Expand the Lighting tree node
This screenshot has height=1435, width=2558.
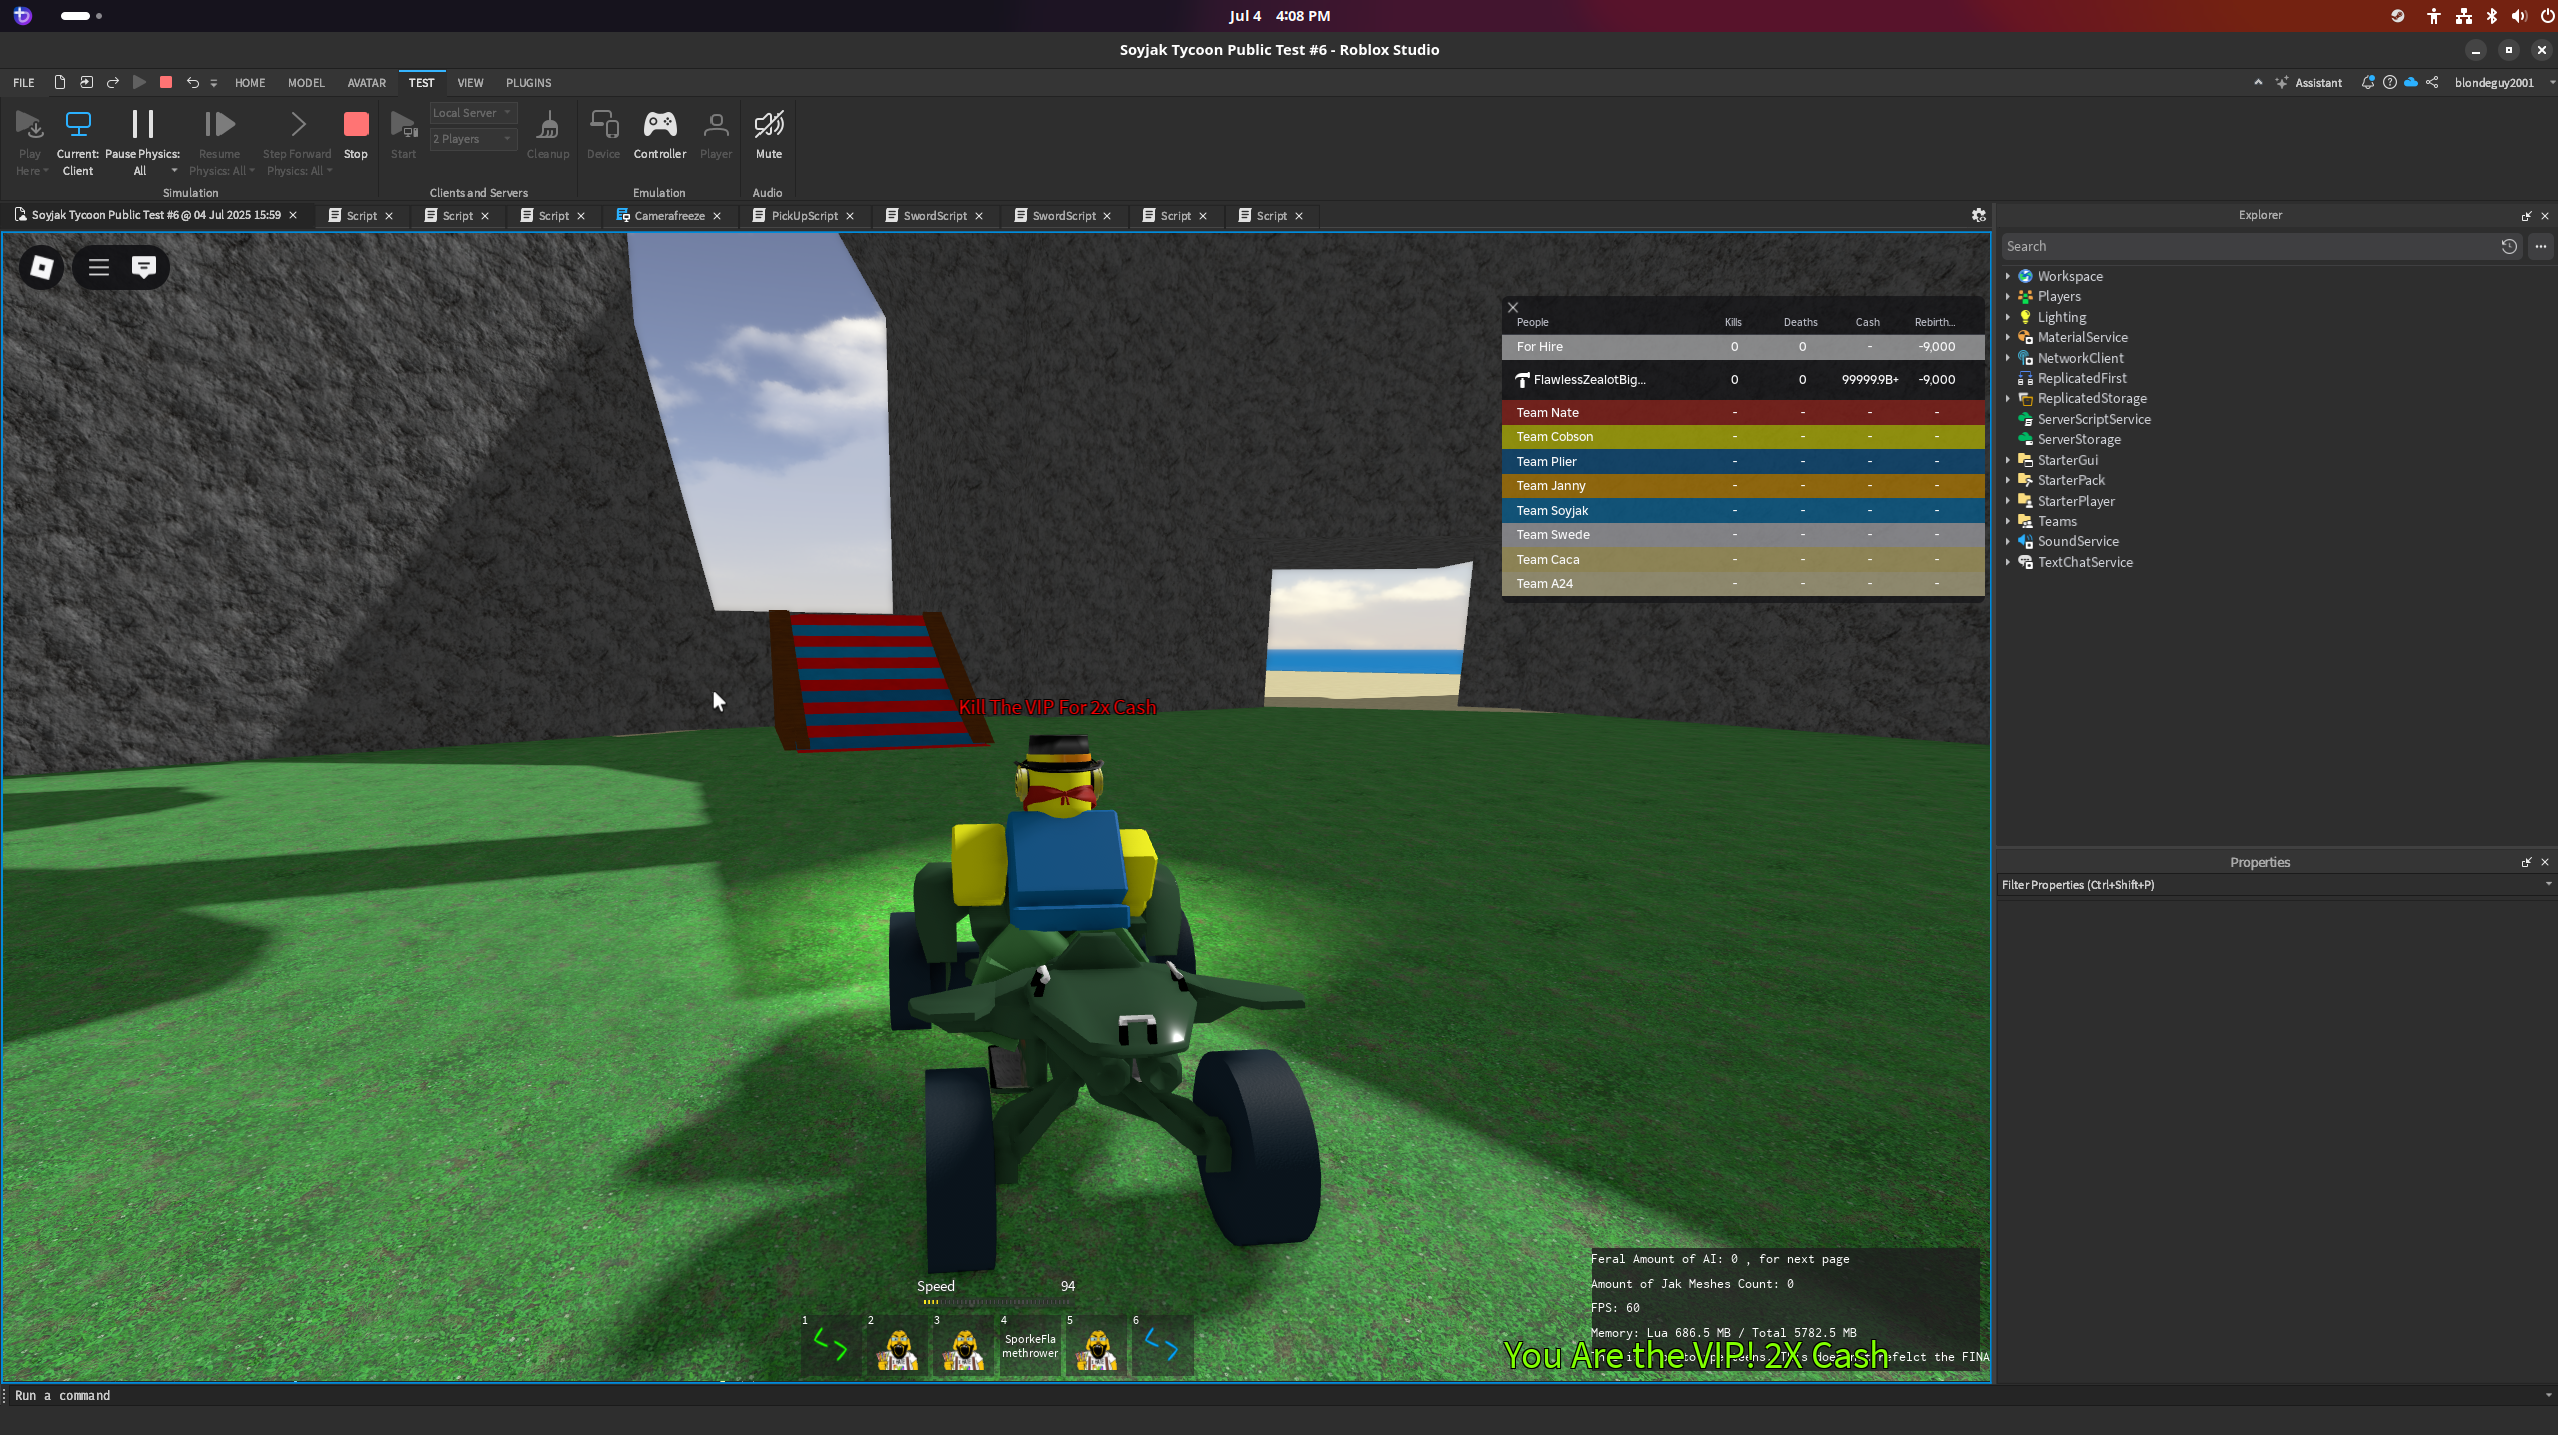[2008, 317]
